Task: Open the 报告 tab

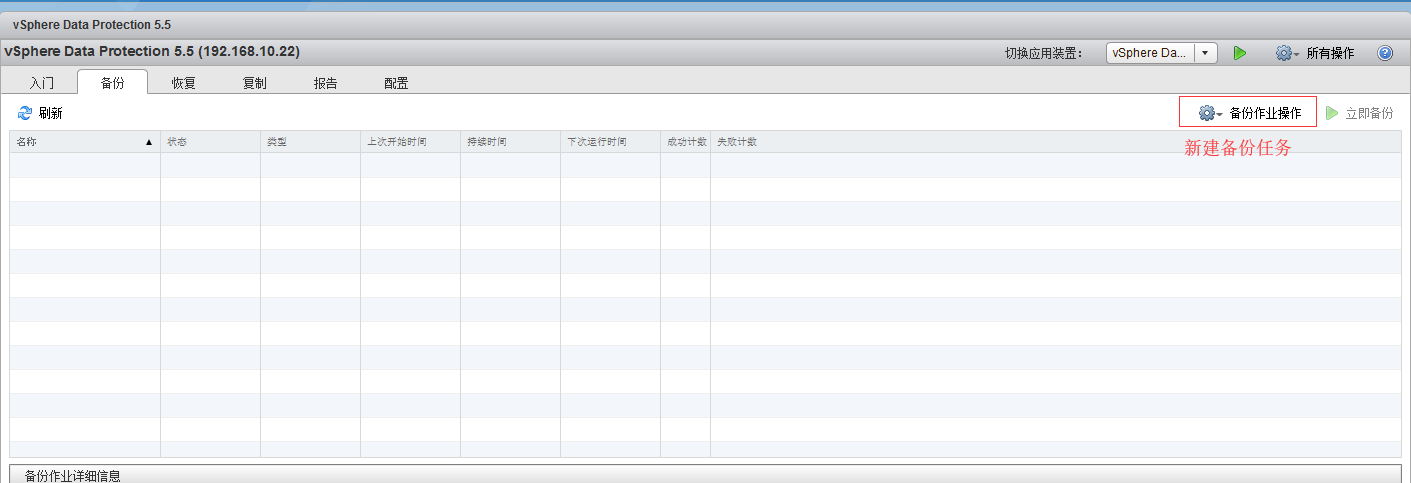Action: pyautogui.click(x=325, y=83)
